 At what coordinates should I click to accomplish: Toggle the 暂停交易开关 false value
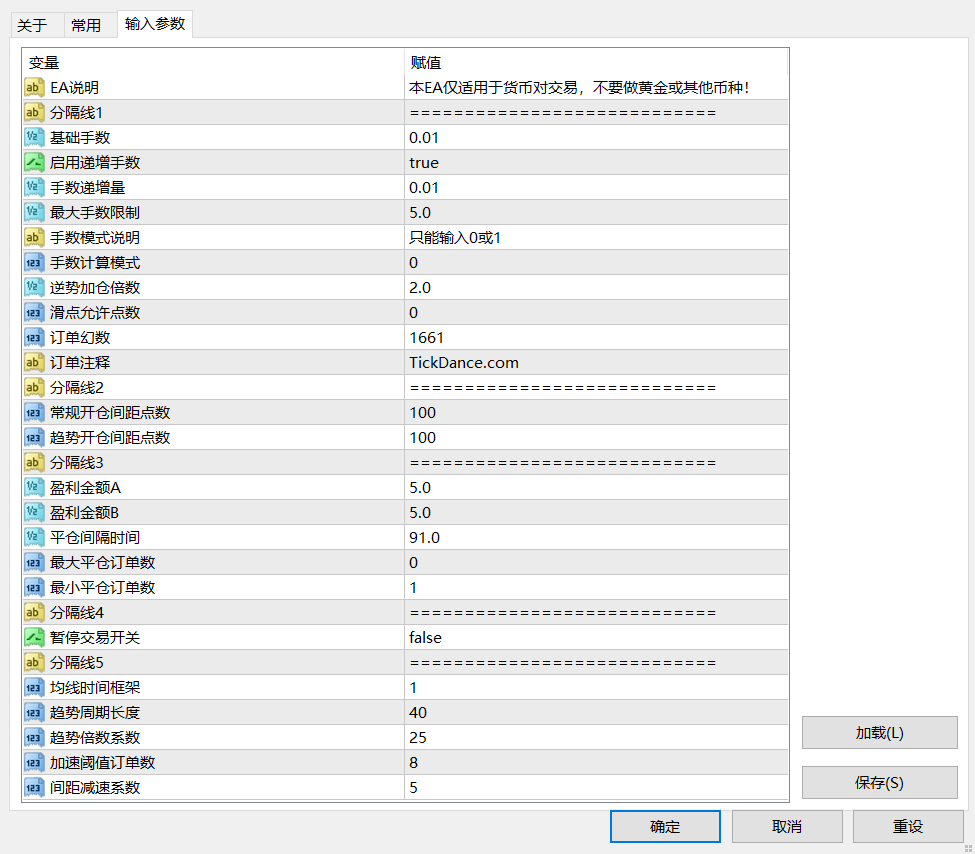click(x=425, y=638)
